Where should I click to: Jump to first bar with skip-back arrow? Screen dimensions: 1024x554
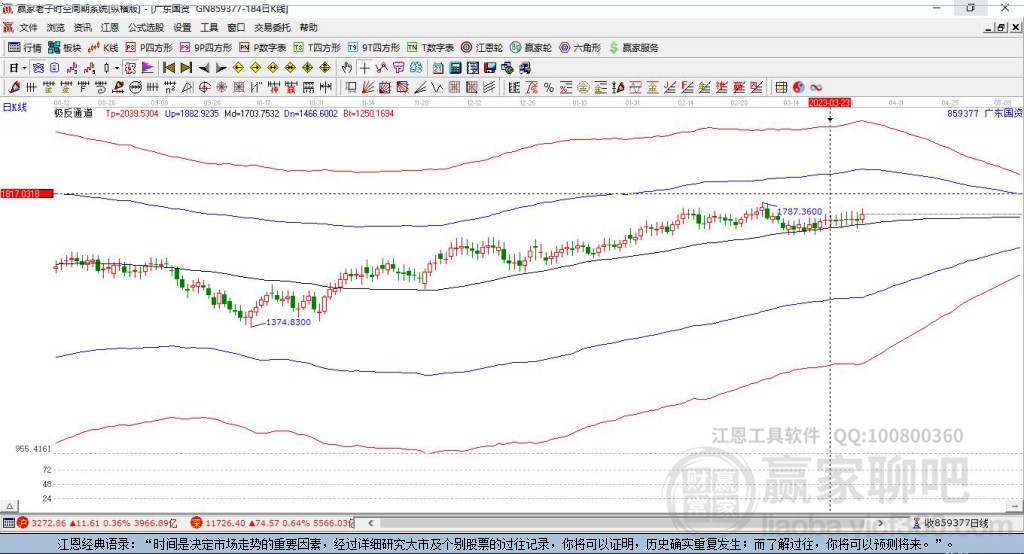point(168,68)
